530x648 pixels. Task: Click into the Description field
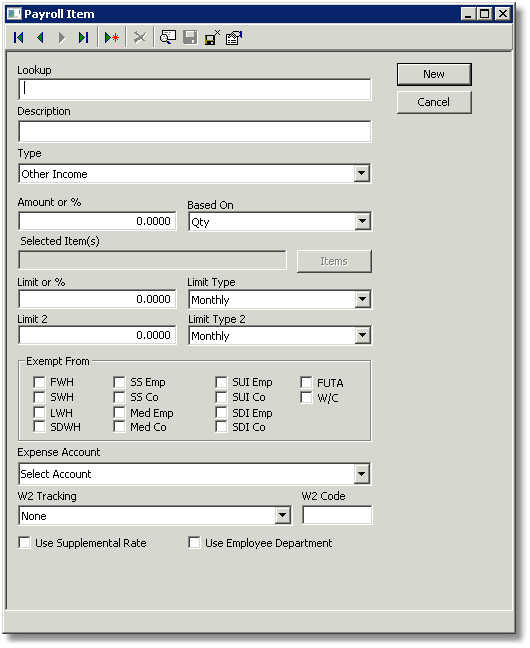[x=195, y=131]
